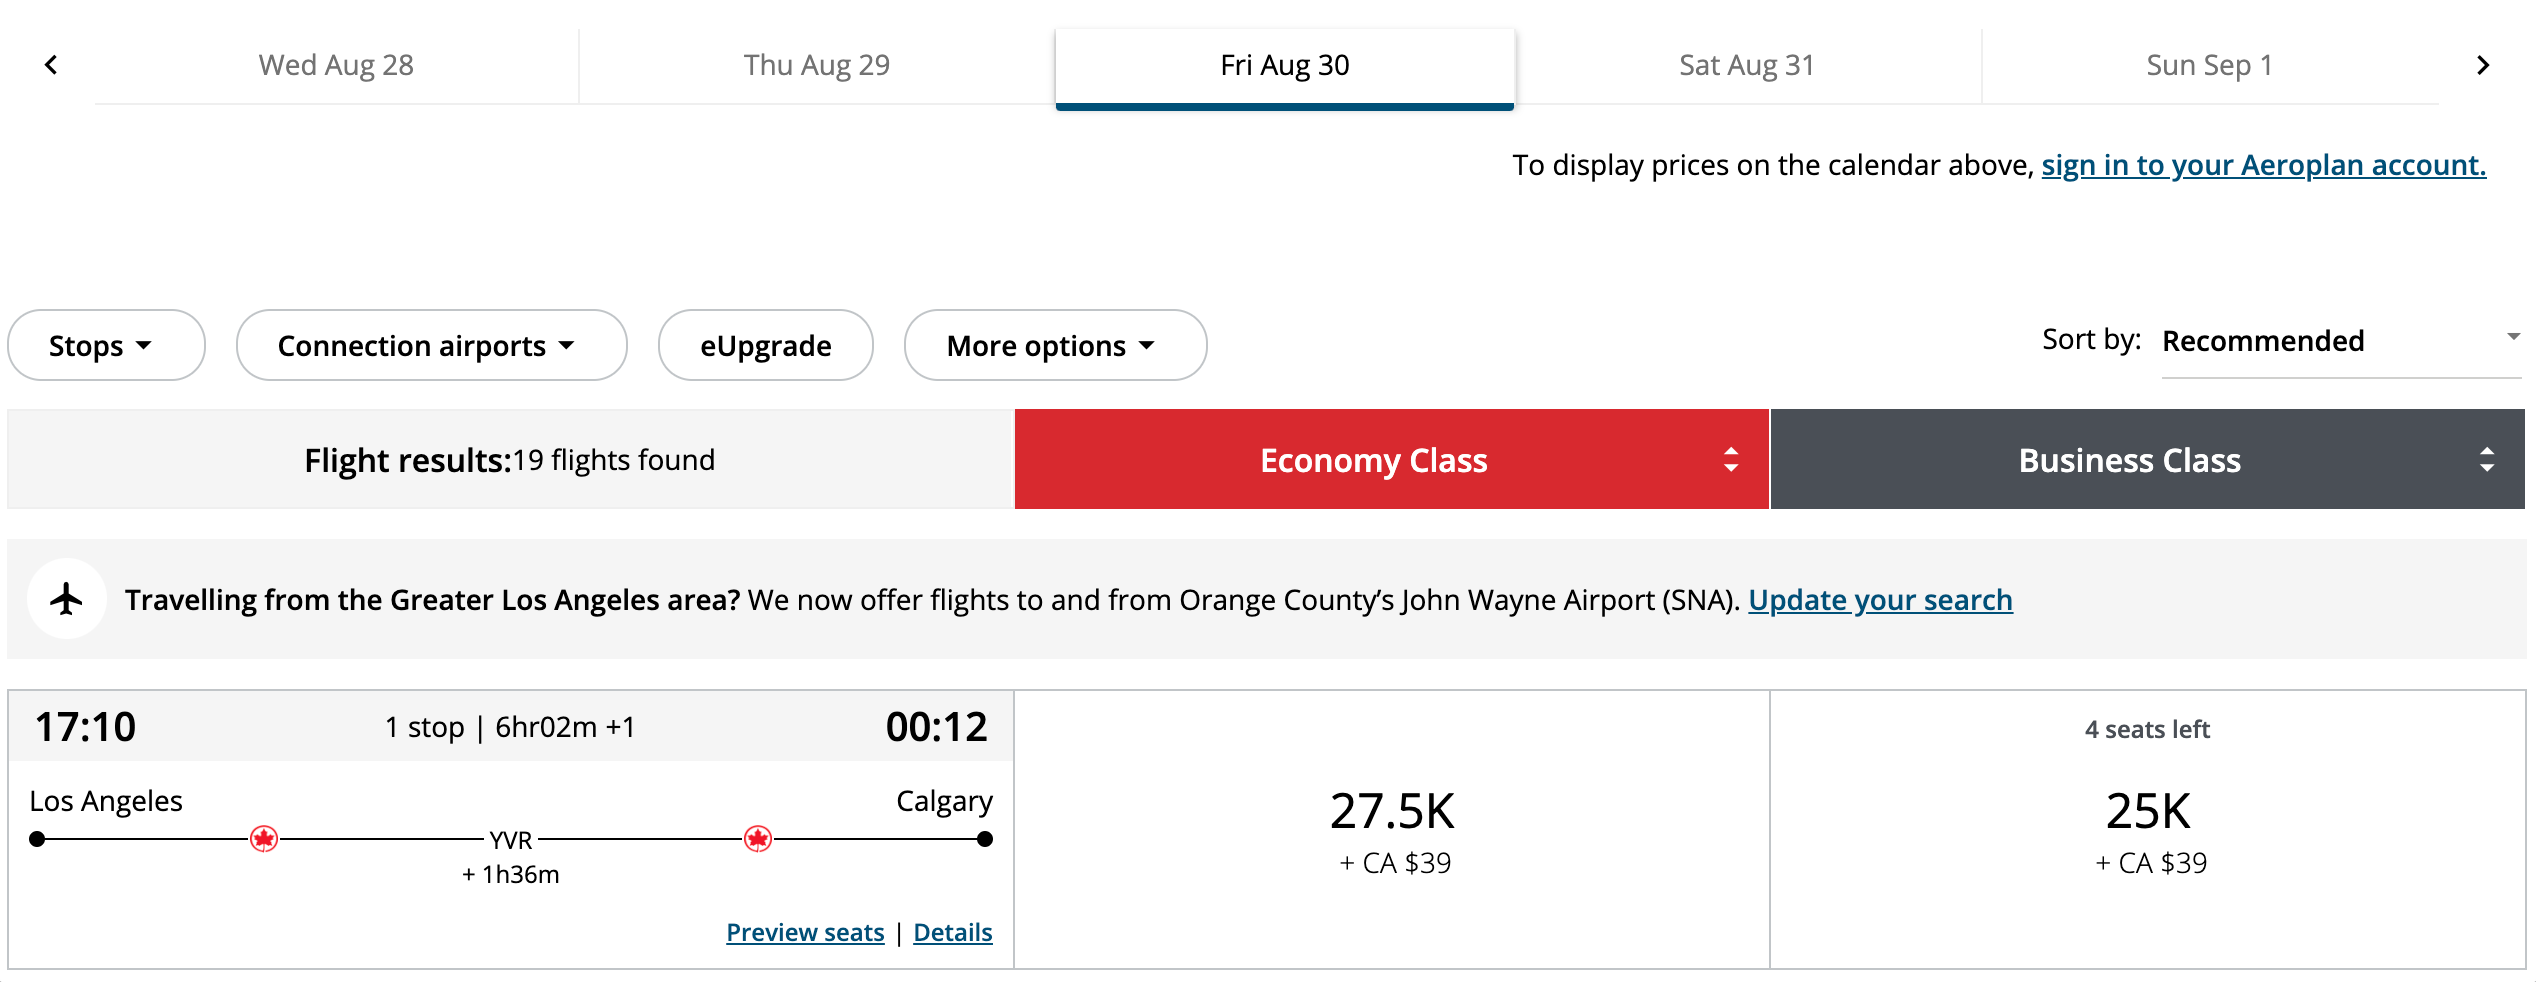Select the Thu Aug 29 date tab

(x=816, y=66)
